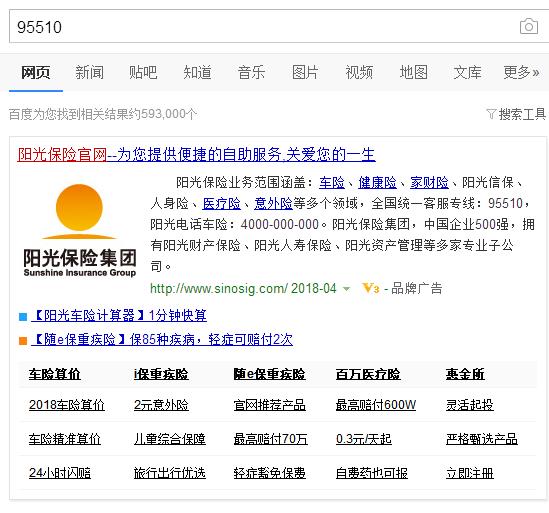Open the 最高赔付70万 link
The height and width of the screenshot is (513, 549).
click(271, 439)
